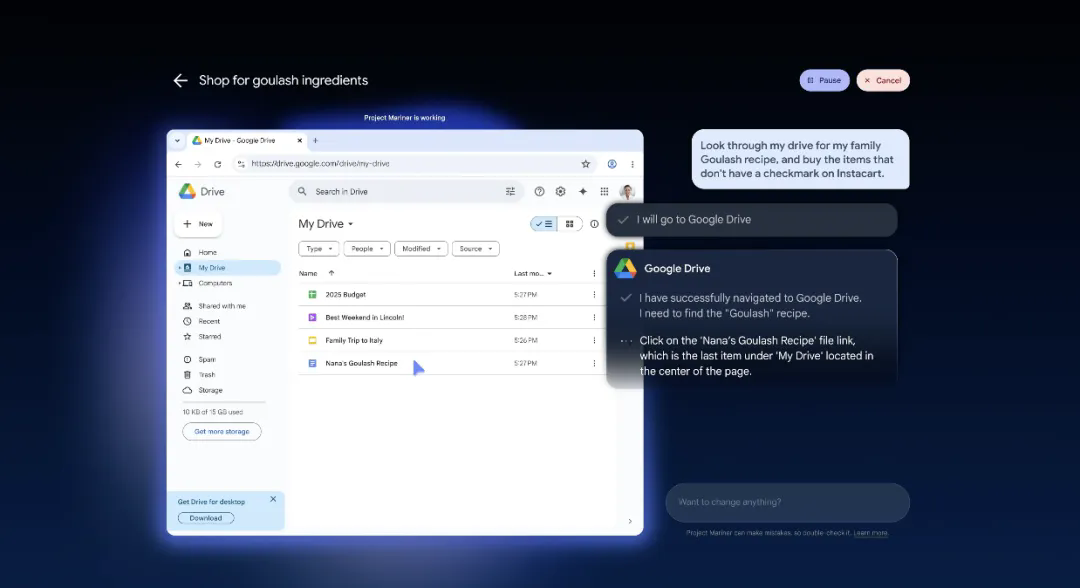Screen dimensions: 1080x588
Task: Open the browser tab list chevron
Action: (177, 140)
